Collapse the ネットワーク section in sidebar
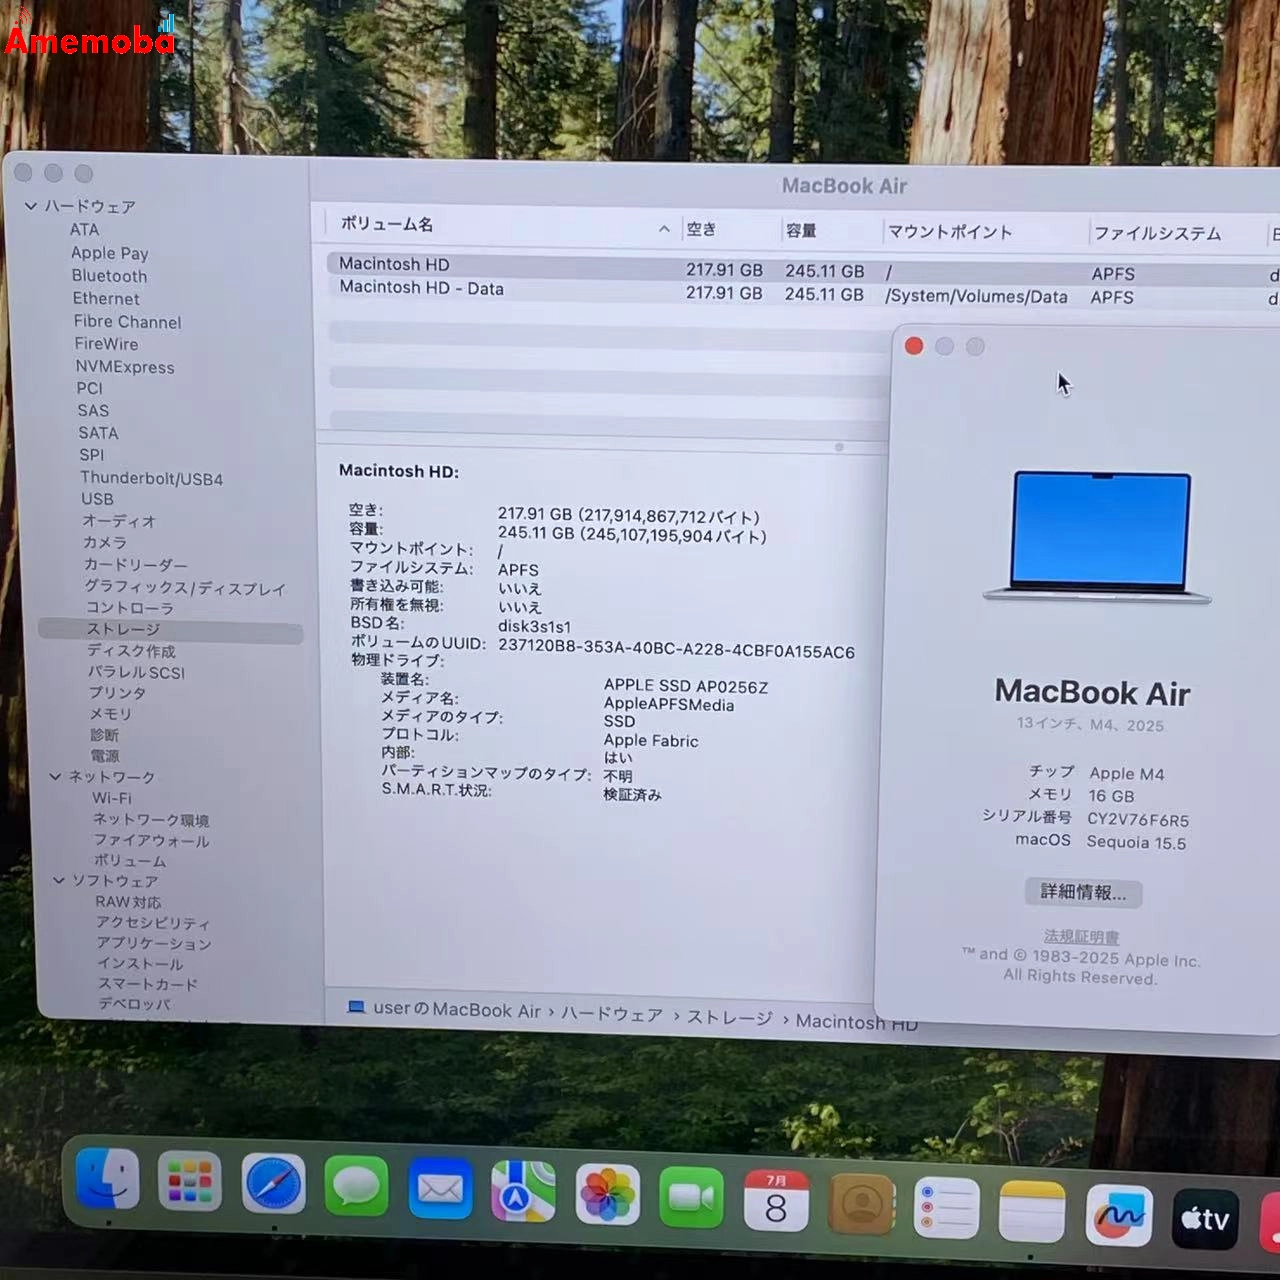 (x=56, y=776)
